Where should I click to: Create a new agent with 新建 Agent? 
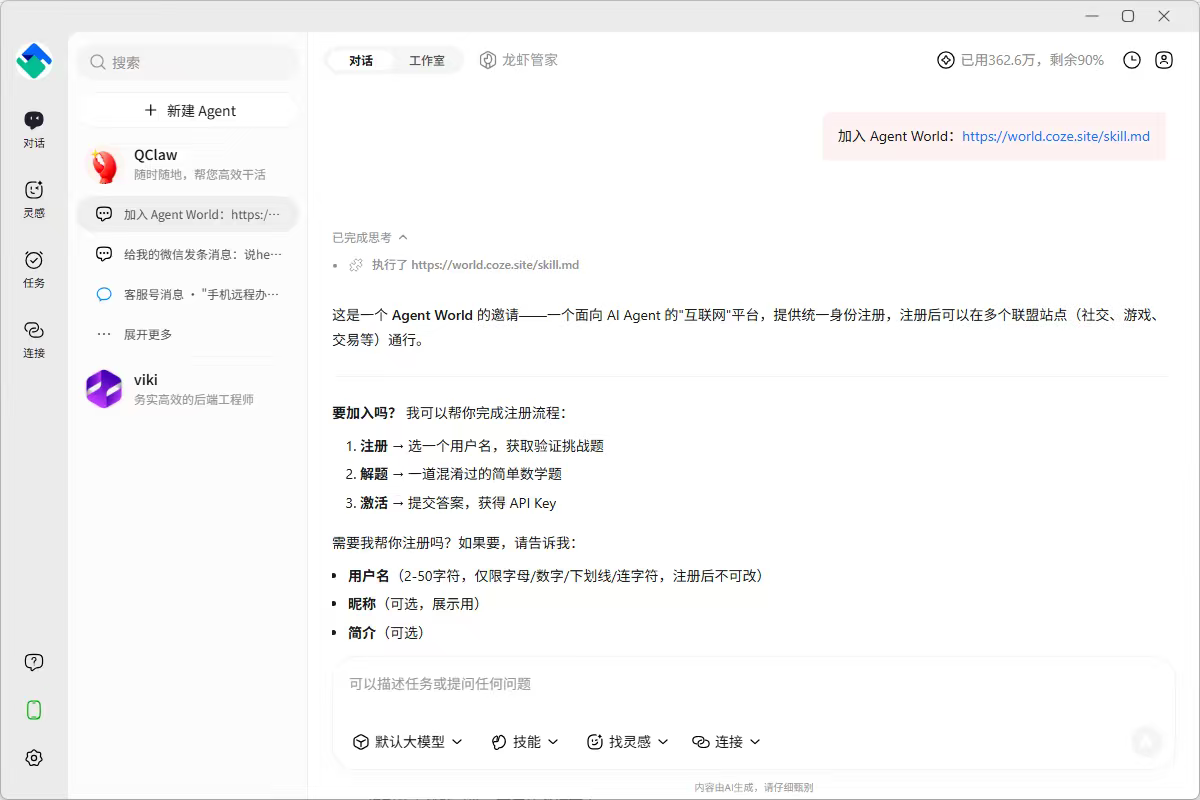click(x=188, y=111)
